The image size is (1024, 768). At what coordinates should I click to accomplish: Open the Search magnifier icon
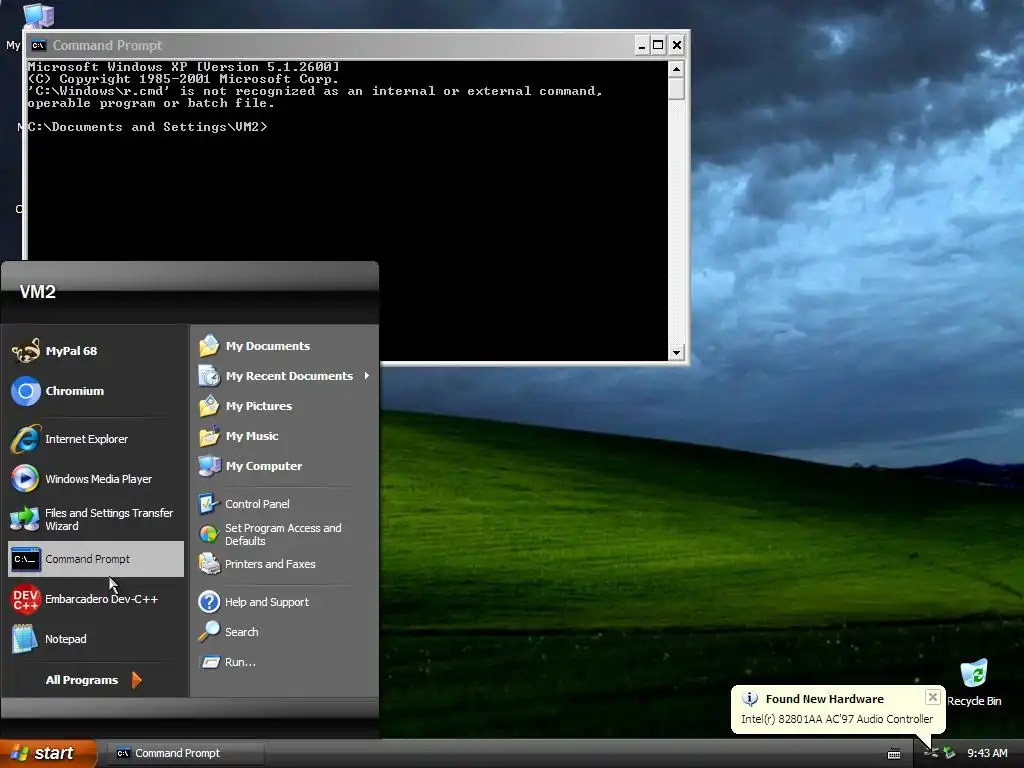point(209,632)
